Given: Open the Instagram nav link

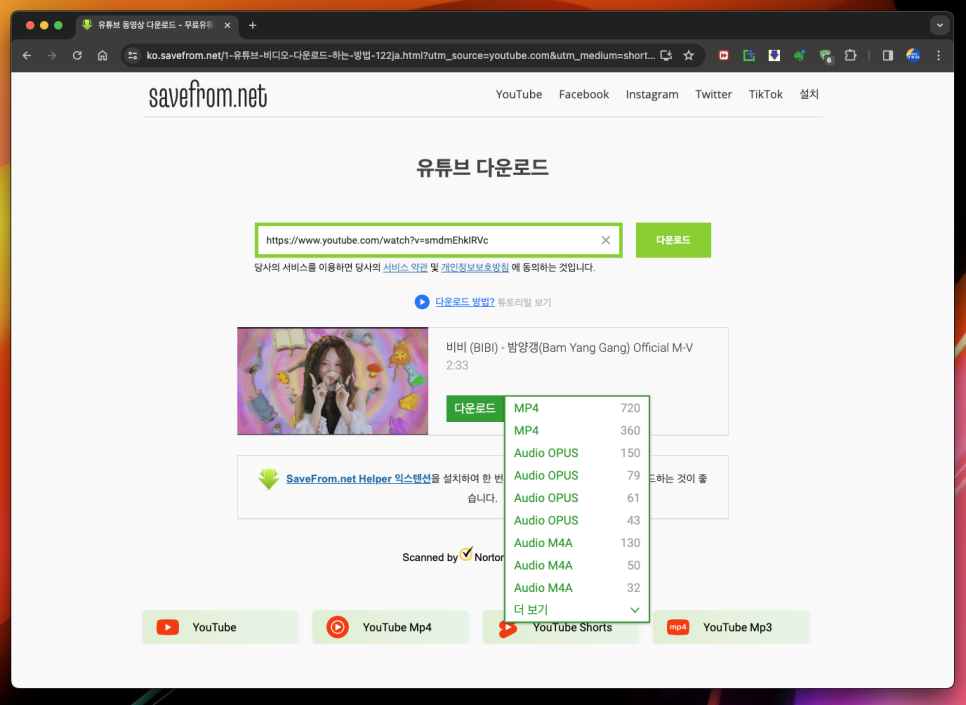Looking at the screenshot, I should (652, 94).
